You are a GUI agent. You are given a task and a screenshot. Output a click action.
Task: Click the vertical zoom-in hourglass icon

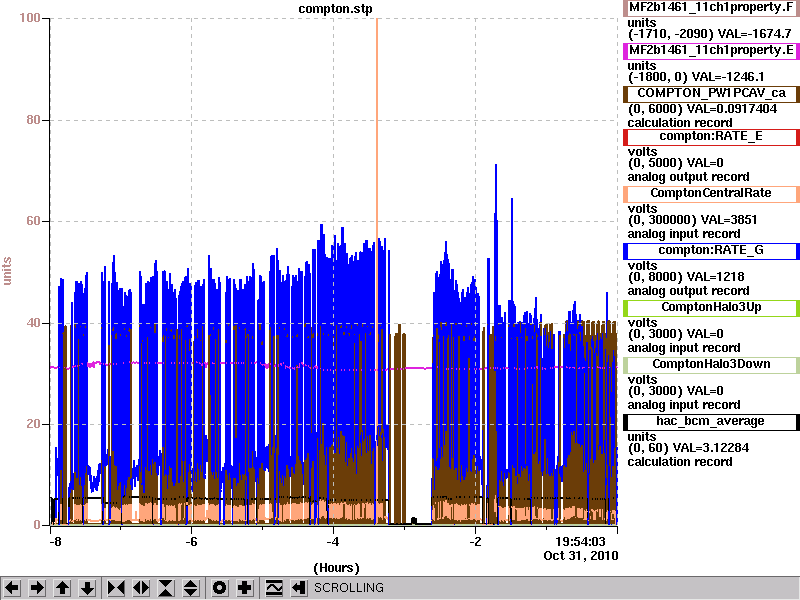(166, 588)
